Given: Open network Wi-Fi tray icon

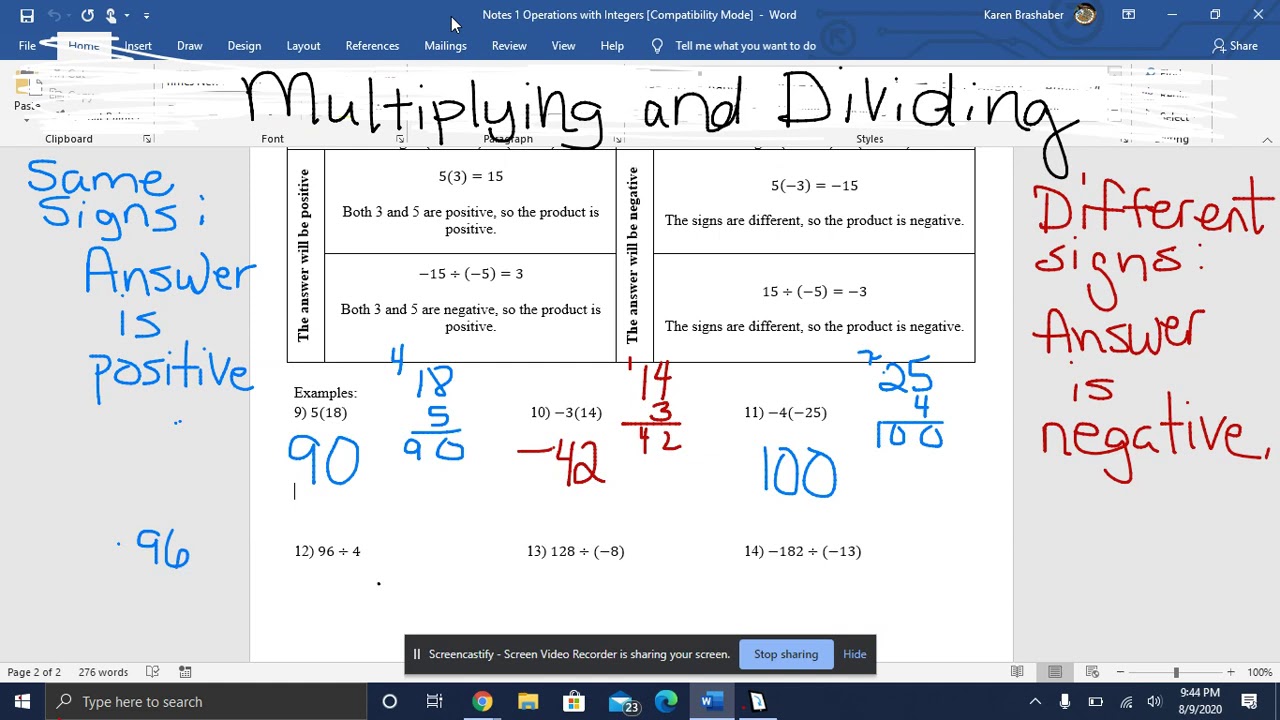Looking at the screenshot, I should point(1126,702).
